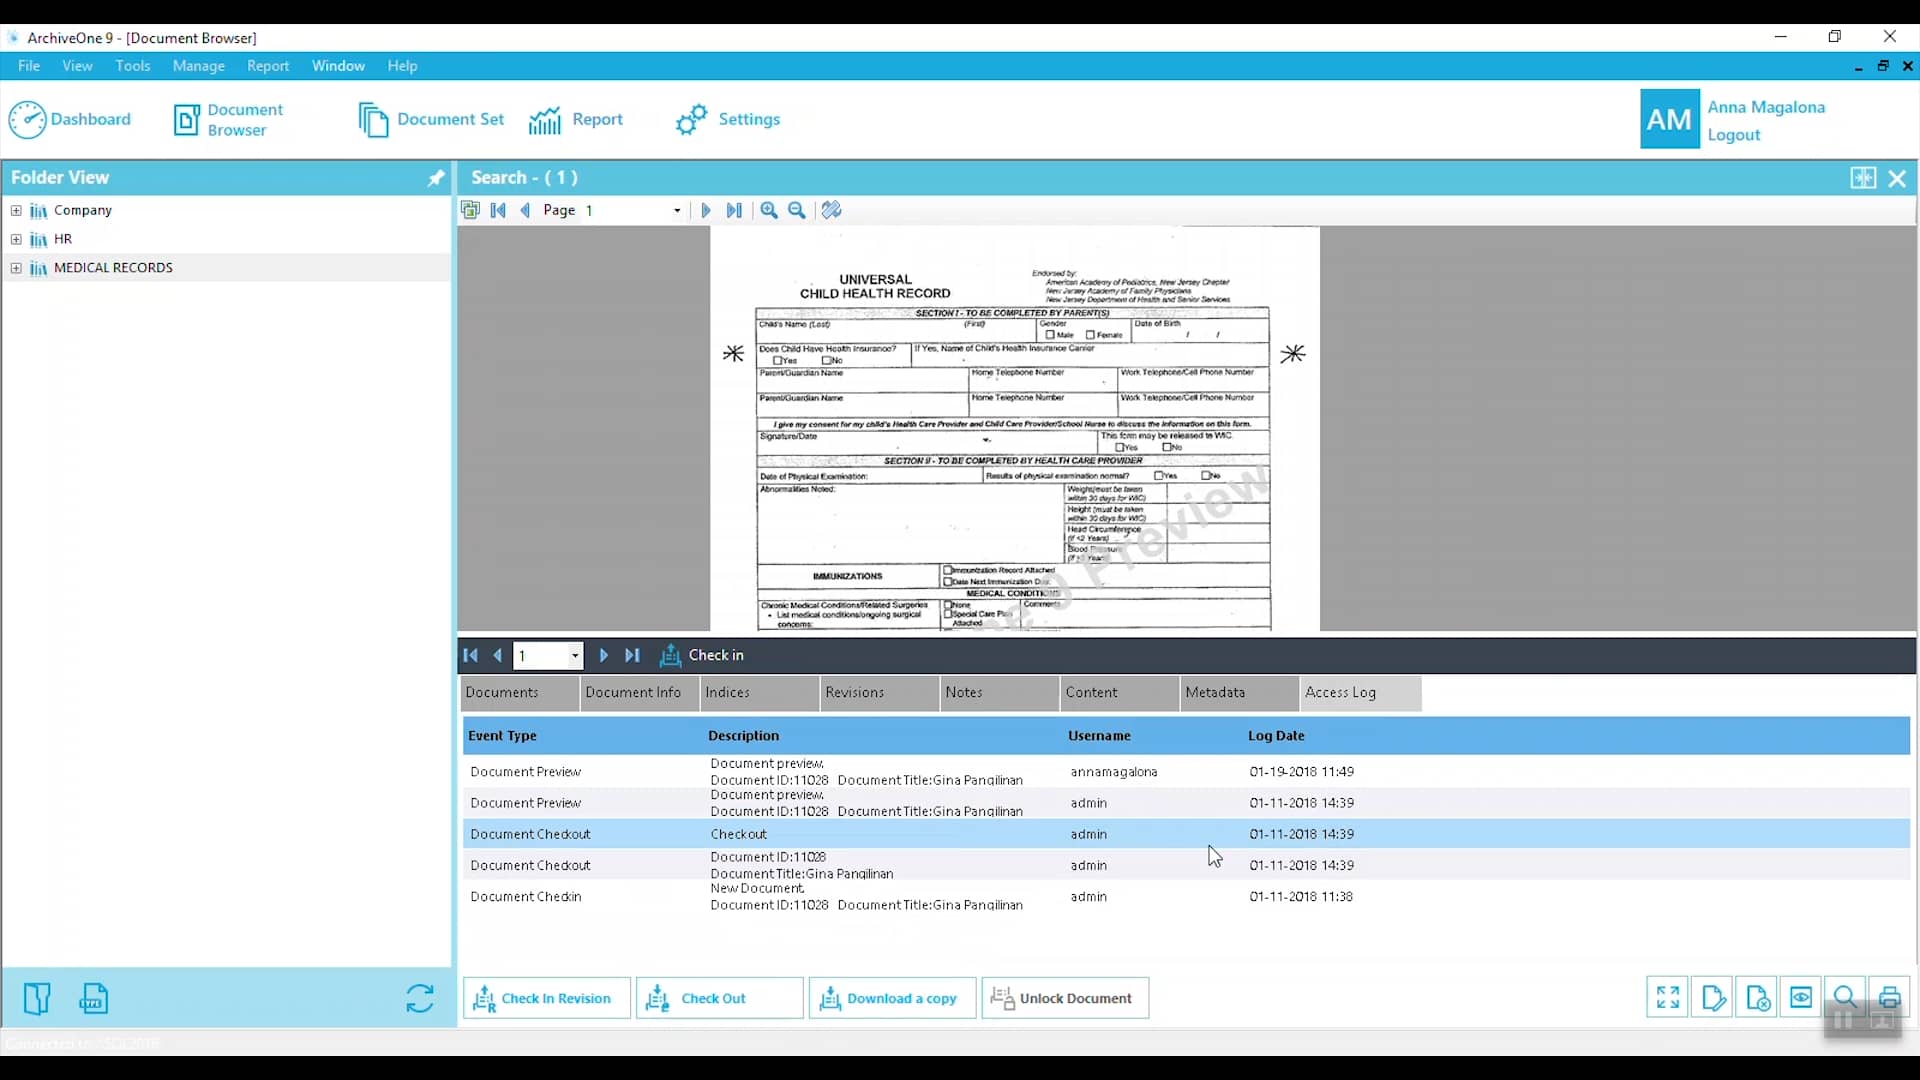This screenshot has height=1080, width=1920.
Task: Refresh the folder view list
Action: [419, 998]
